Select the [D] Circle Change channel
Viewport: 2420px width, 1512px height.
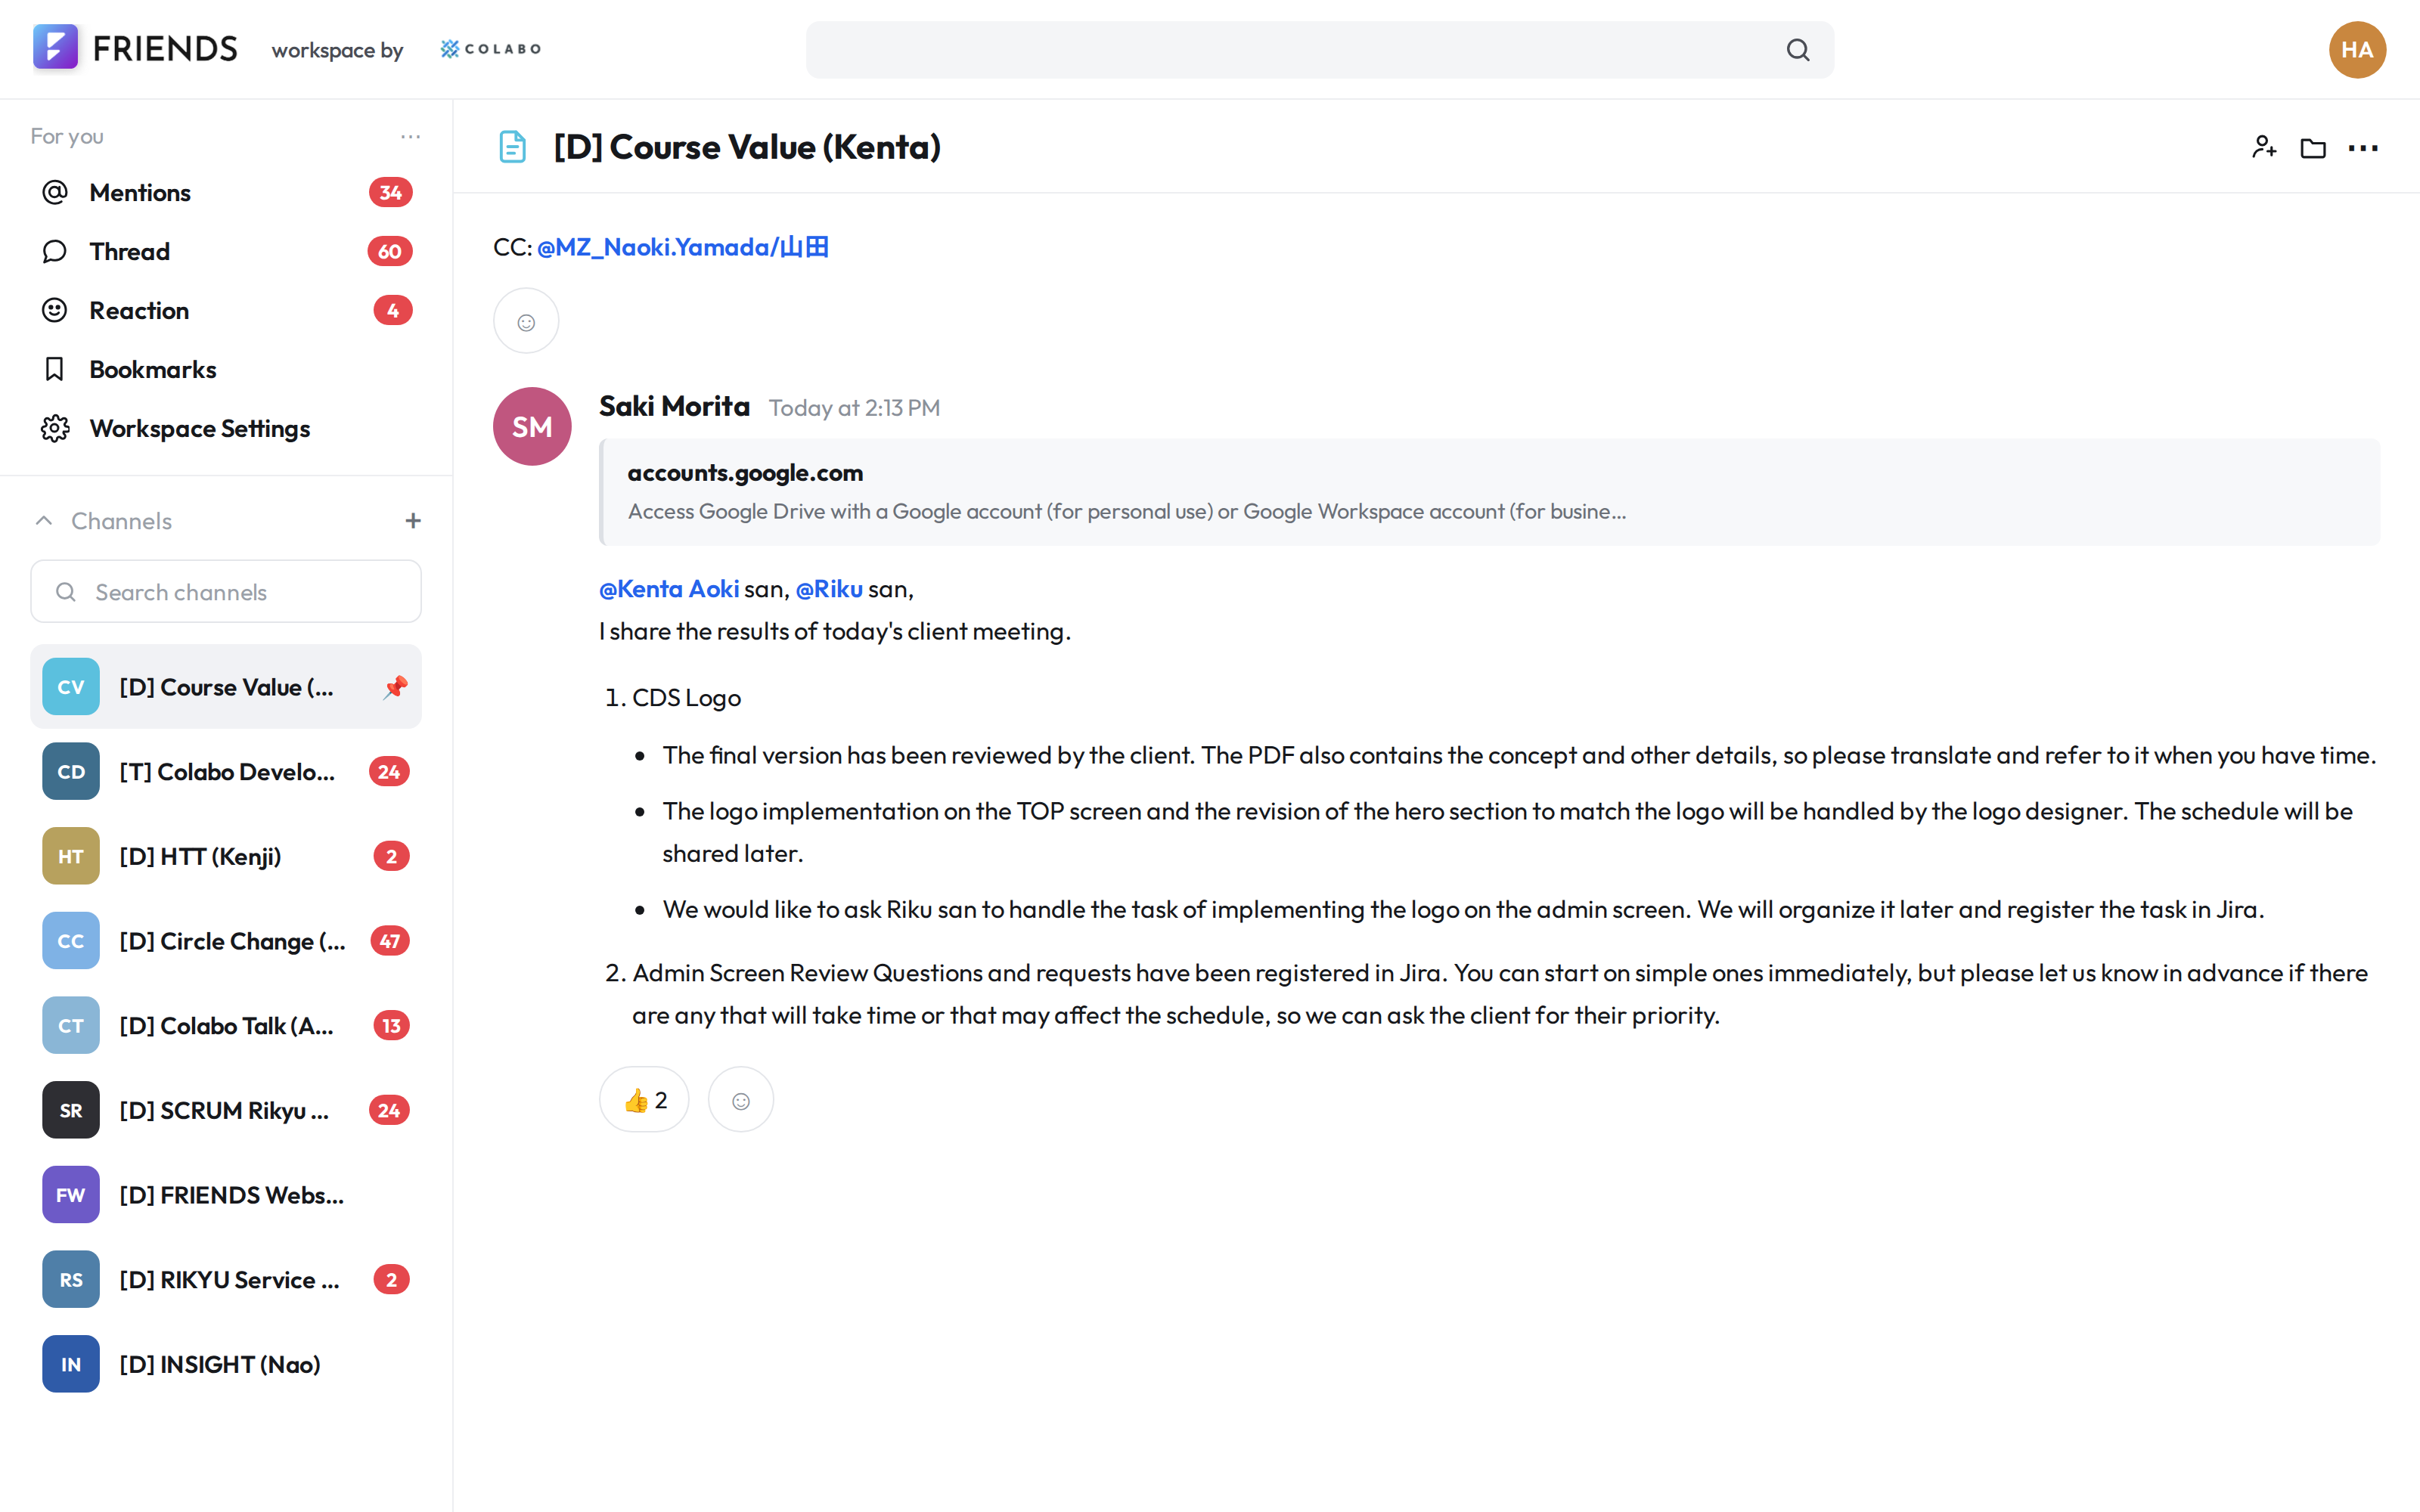coord(226,941)
